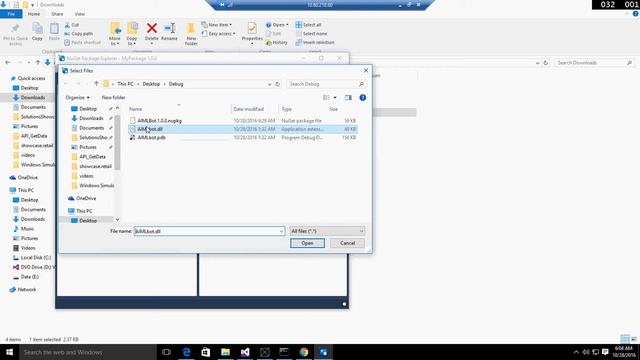640x360 pixels.
Task: Select AIMLBot.1.0.0.nupkg in the file list
Action: (243, 121)
